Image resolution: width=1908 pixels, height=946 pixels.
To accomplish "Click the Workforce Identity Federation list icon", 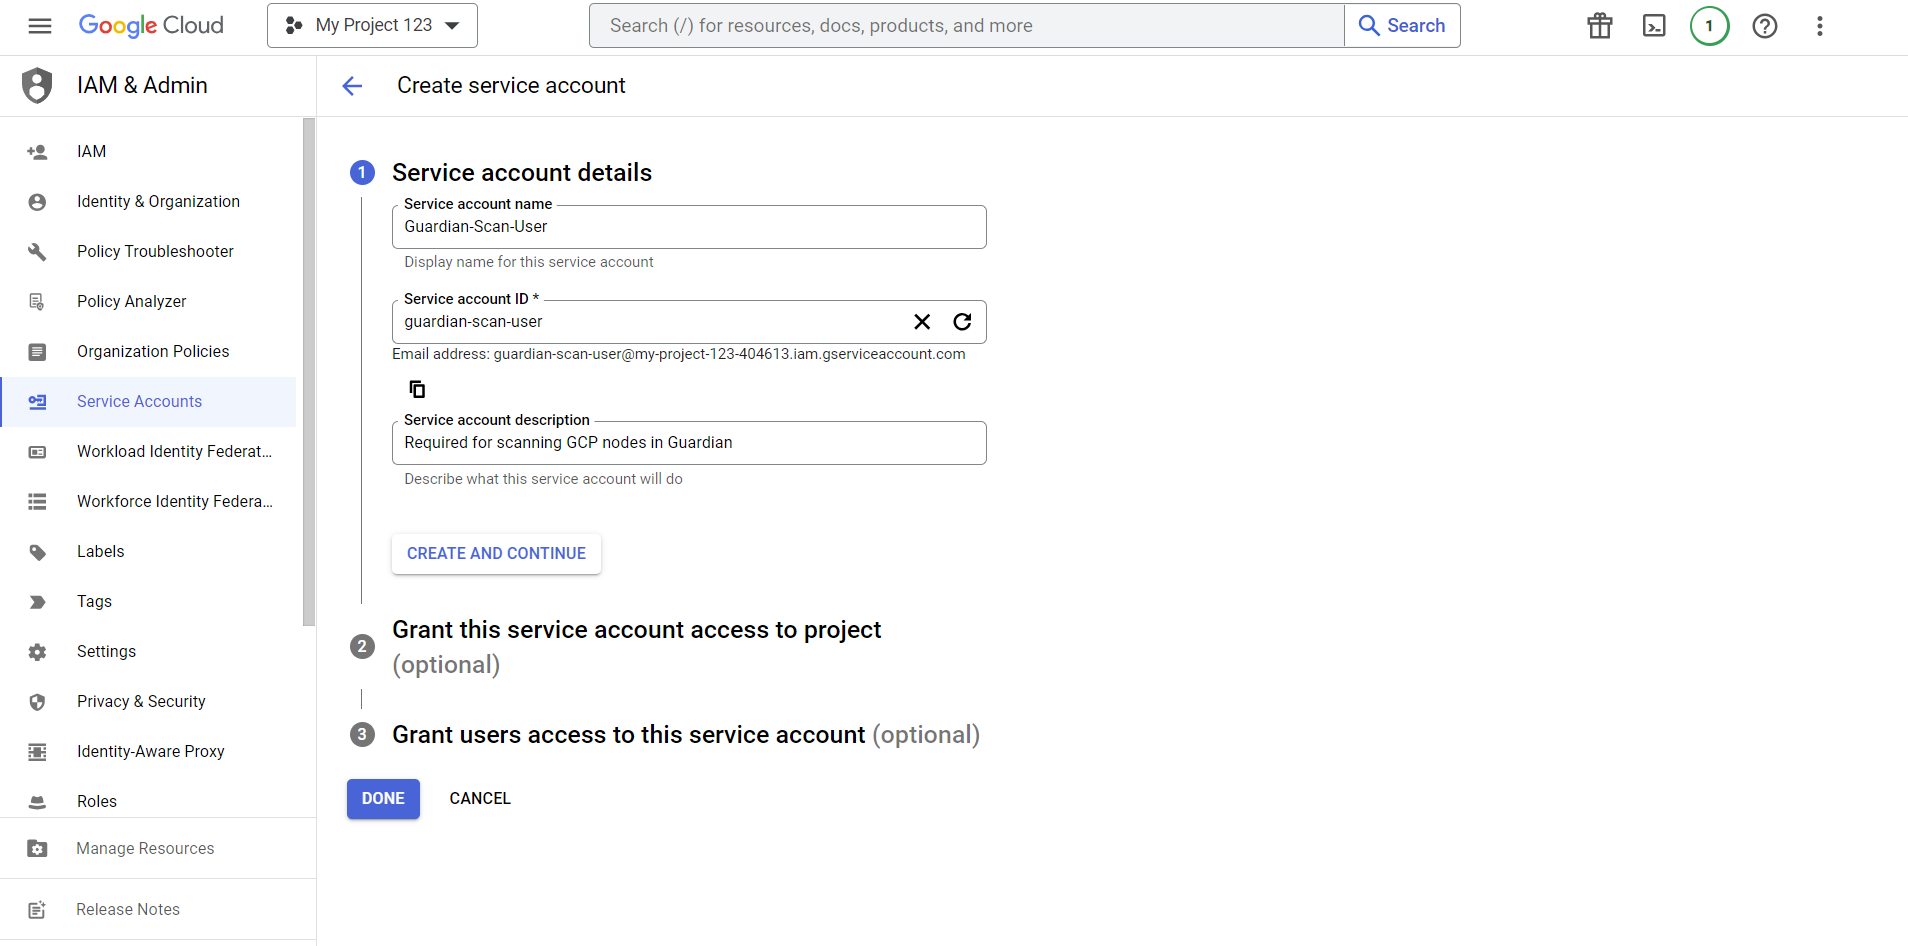I will click(37, 502).
